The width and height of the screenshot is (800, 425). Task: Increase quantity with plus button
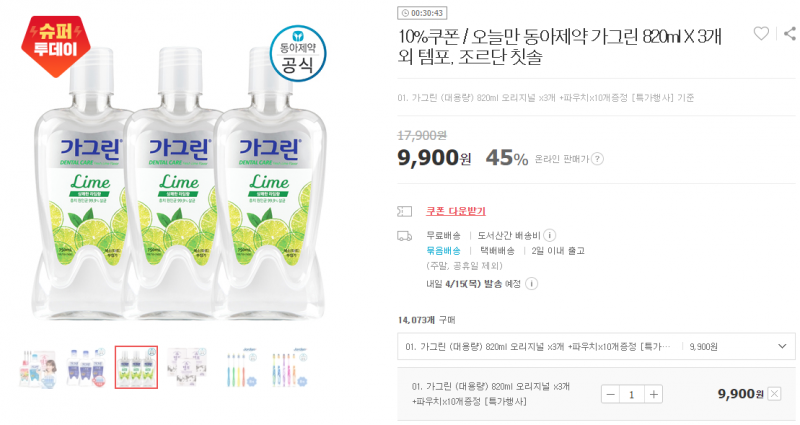pyautogui.click(x=653, y=394)
